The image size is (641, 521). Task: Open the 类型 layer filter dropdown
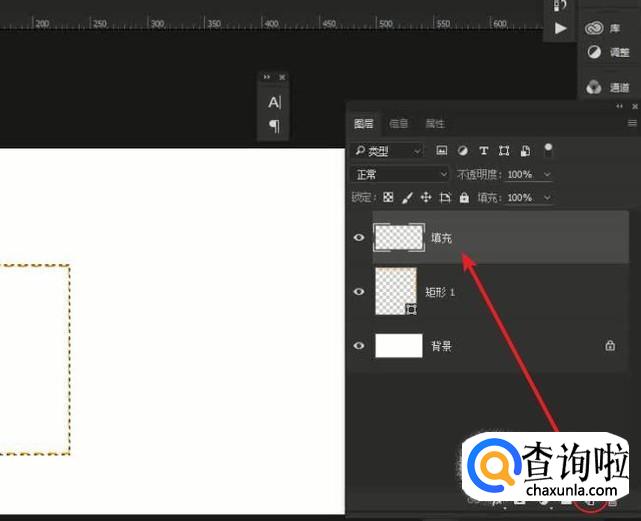click(387, 151)
